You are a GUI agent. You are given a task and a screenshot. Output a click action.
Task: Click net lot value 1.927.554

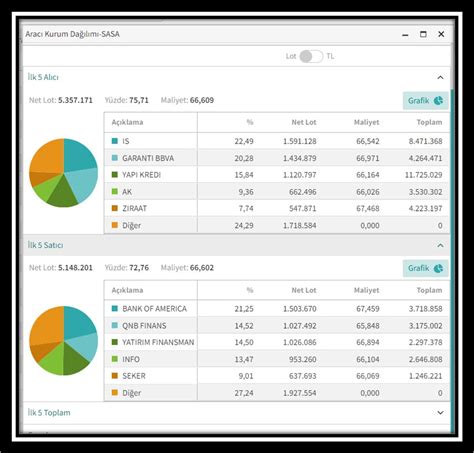pos(300,393)
